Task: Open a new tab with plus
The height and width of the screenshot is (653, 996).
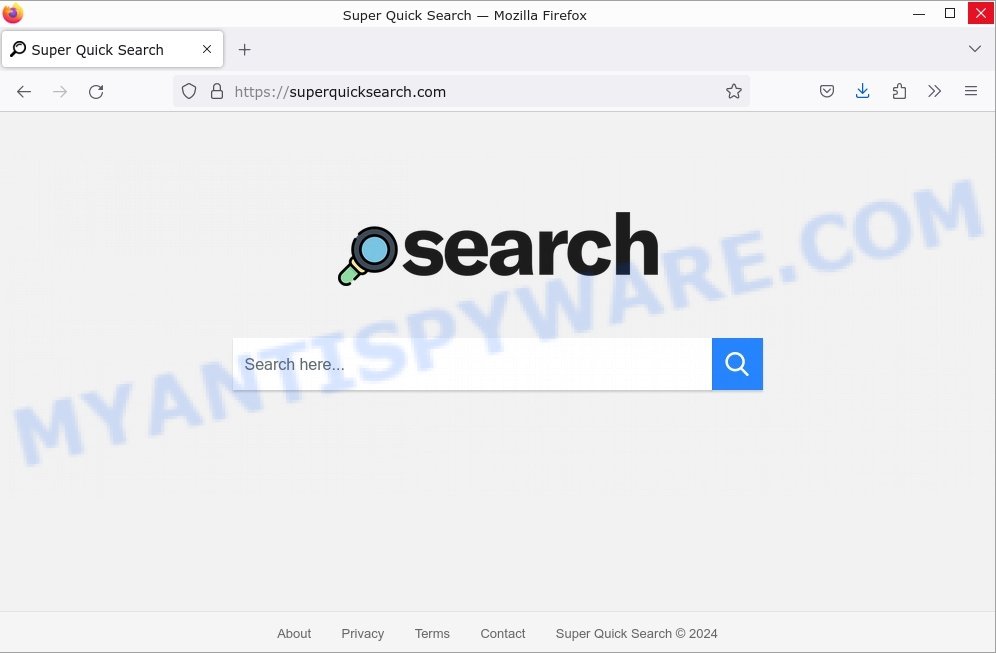Action: pos(245,50)
